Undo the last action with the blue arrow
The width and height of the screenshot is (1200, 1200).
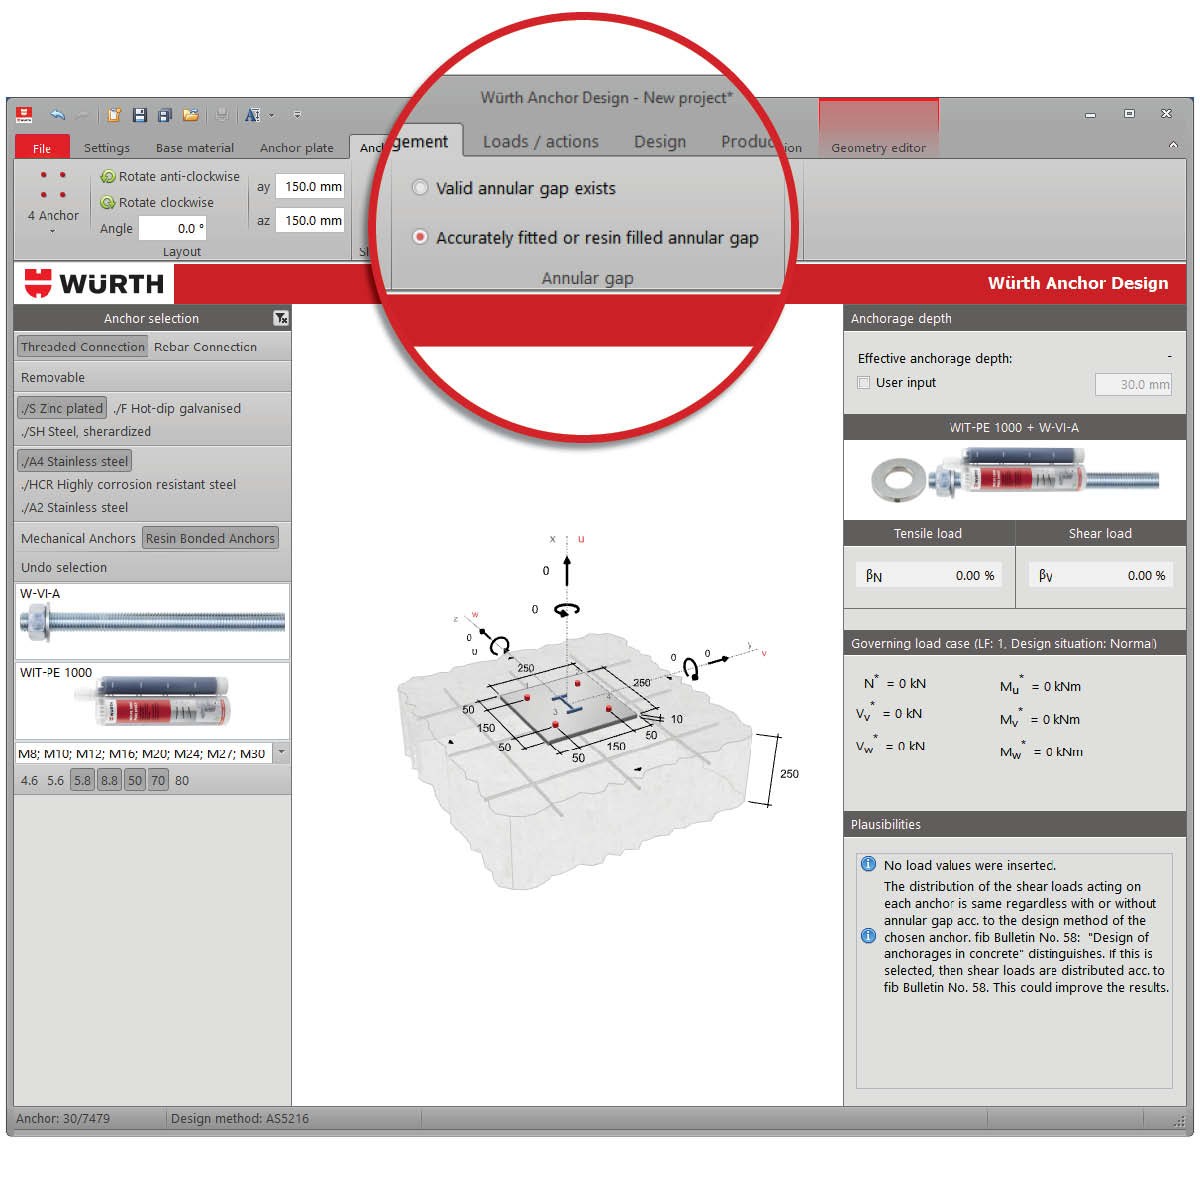[x=57, y=114]
